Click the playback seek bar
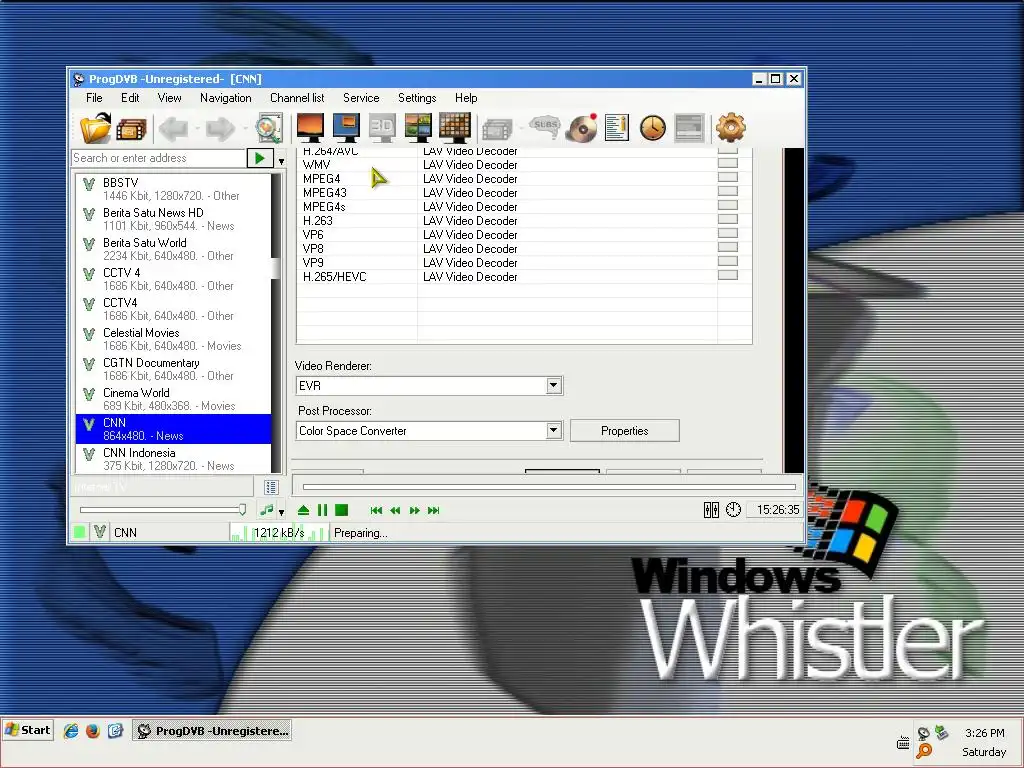The image size is (1024, 768). pyautogui.click(x=549, y=487)
